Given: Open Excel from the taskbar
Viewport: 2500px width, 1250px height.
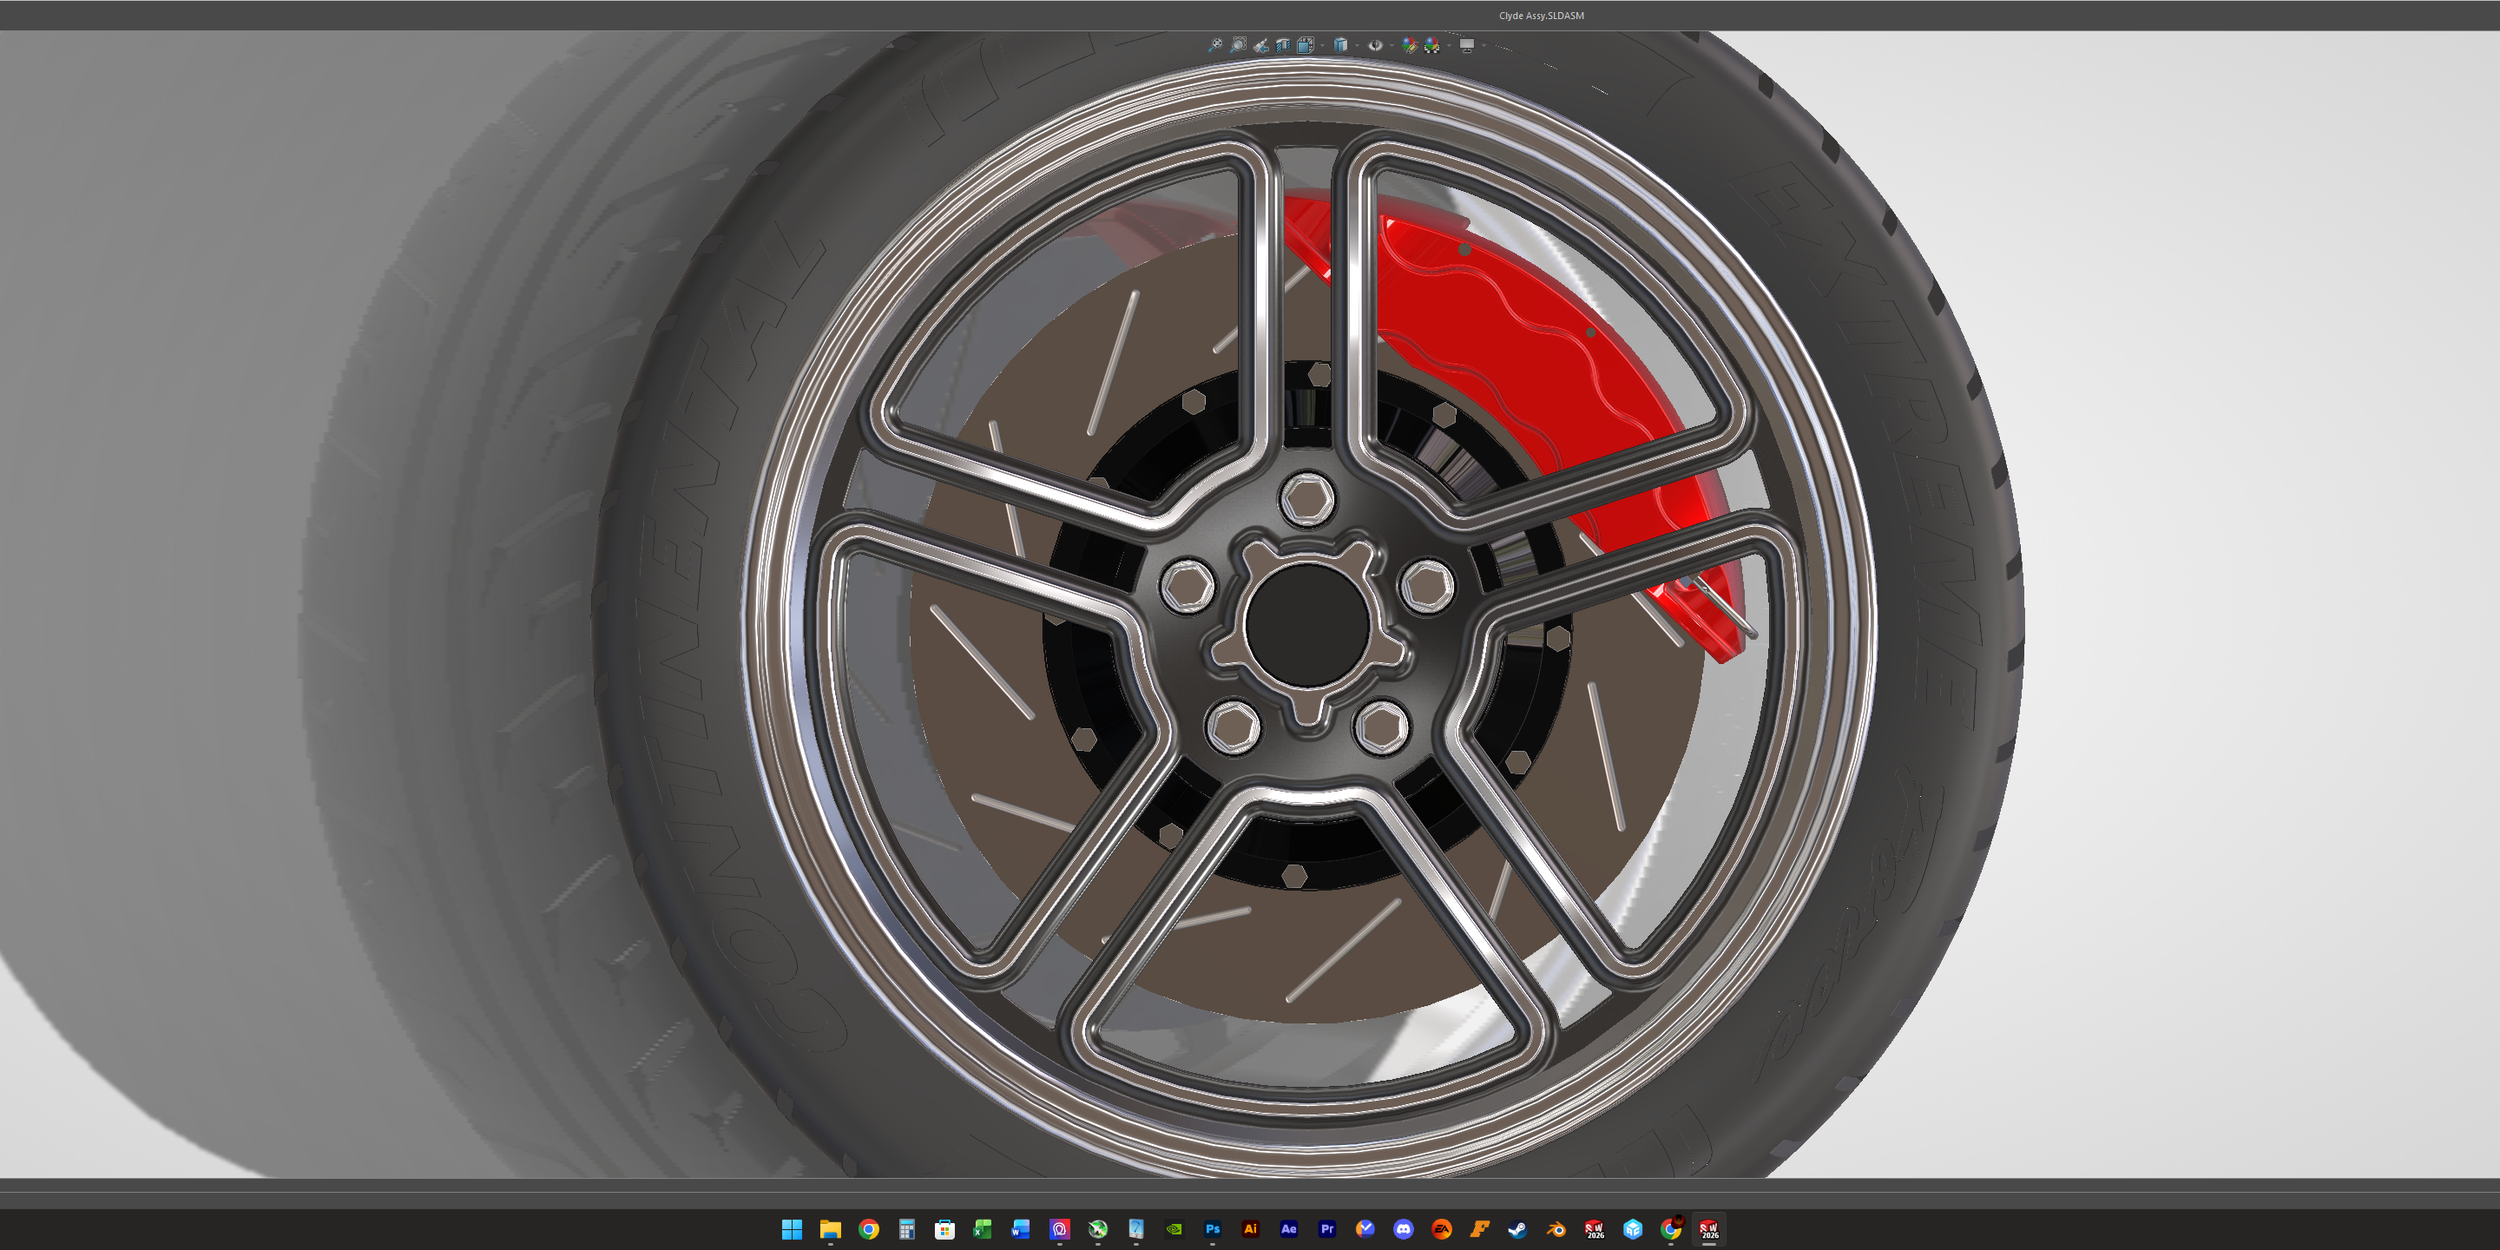Looking at the screenshot, I should point(983,1229).
